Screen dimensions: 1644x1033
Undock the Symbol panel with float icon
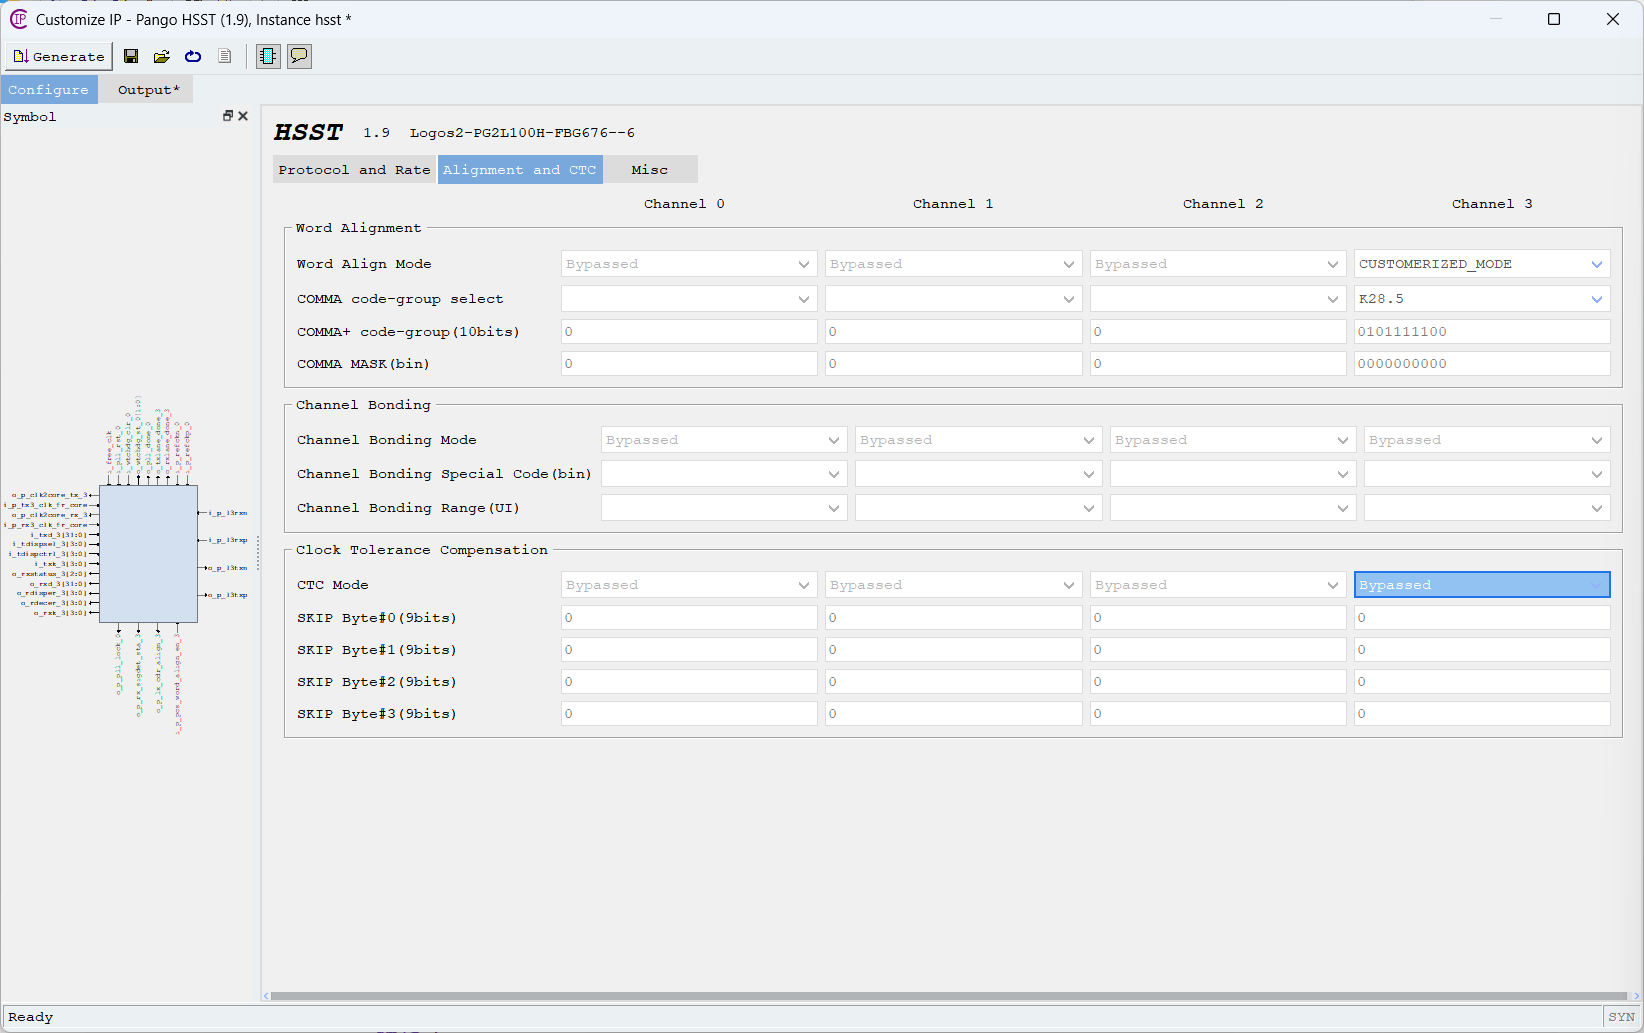coord(228,116)
